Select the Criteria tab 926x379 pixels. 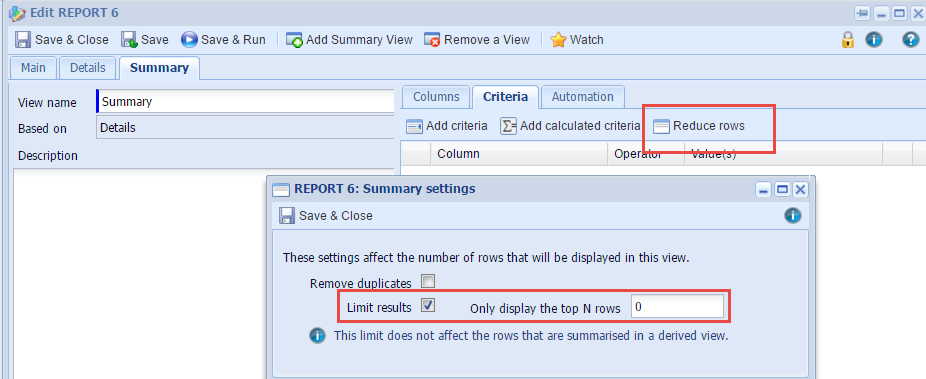point(505,97)
